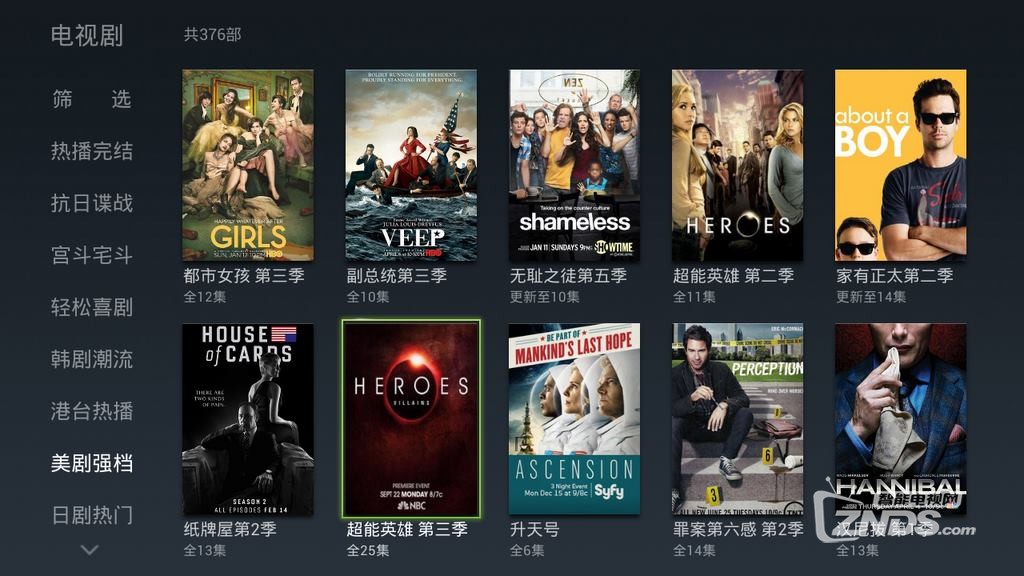Click the 纸牌屋第2季 title link
Screen dimensions: 1024x576
click(230, 530)
